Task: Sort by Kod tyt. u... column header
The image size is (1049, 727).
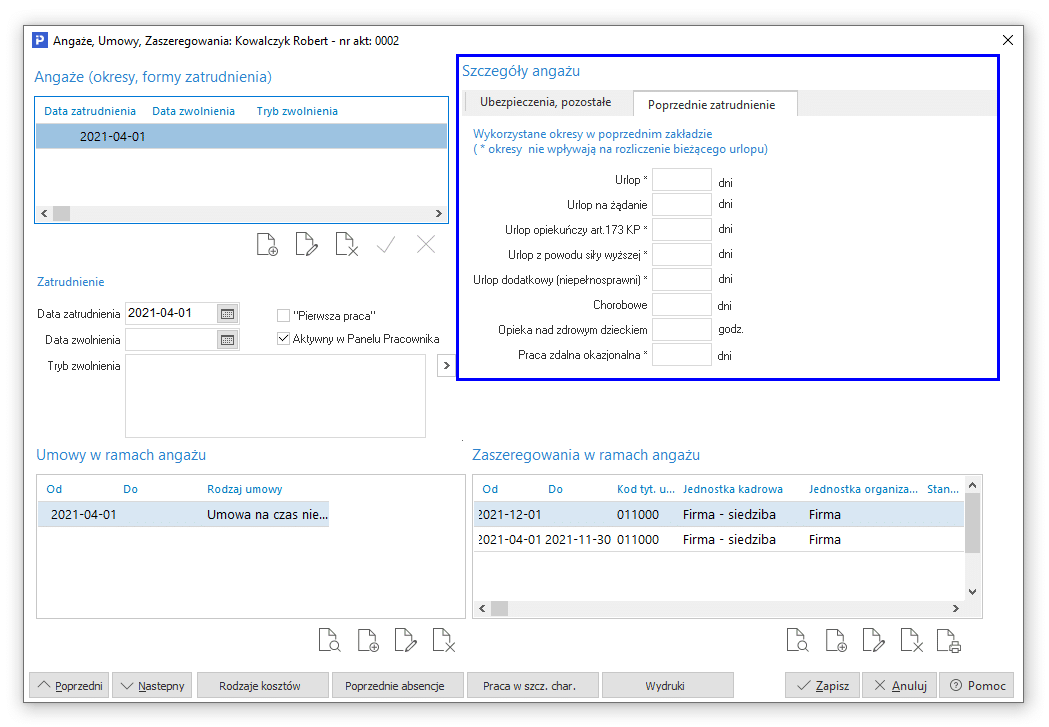Action: tap(646, 489)
